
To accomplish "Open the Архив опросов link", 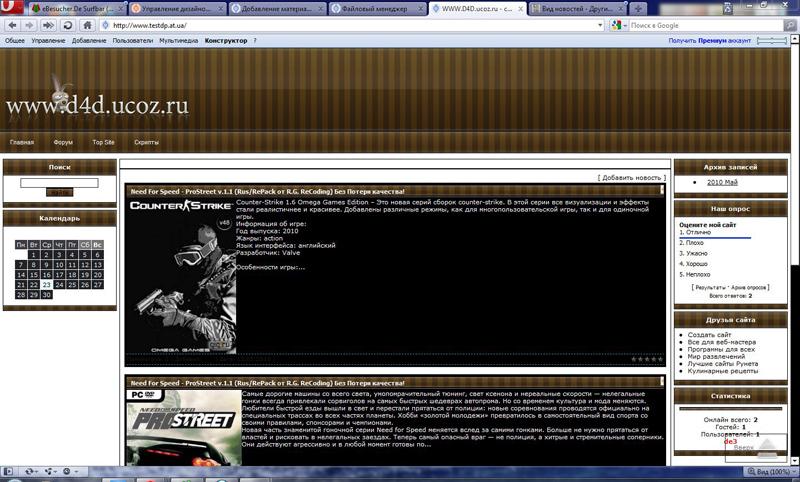I will (x=748, y=288).
